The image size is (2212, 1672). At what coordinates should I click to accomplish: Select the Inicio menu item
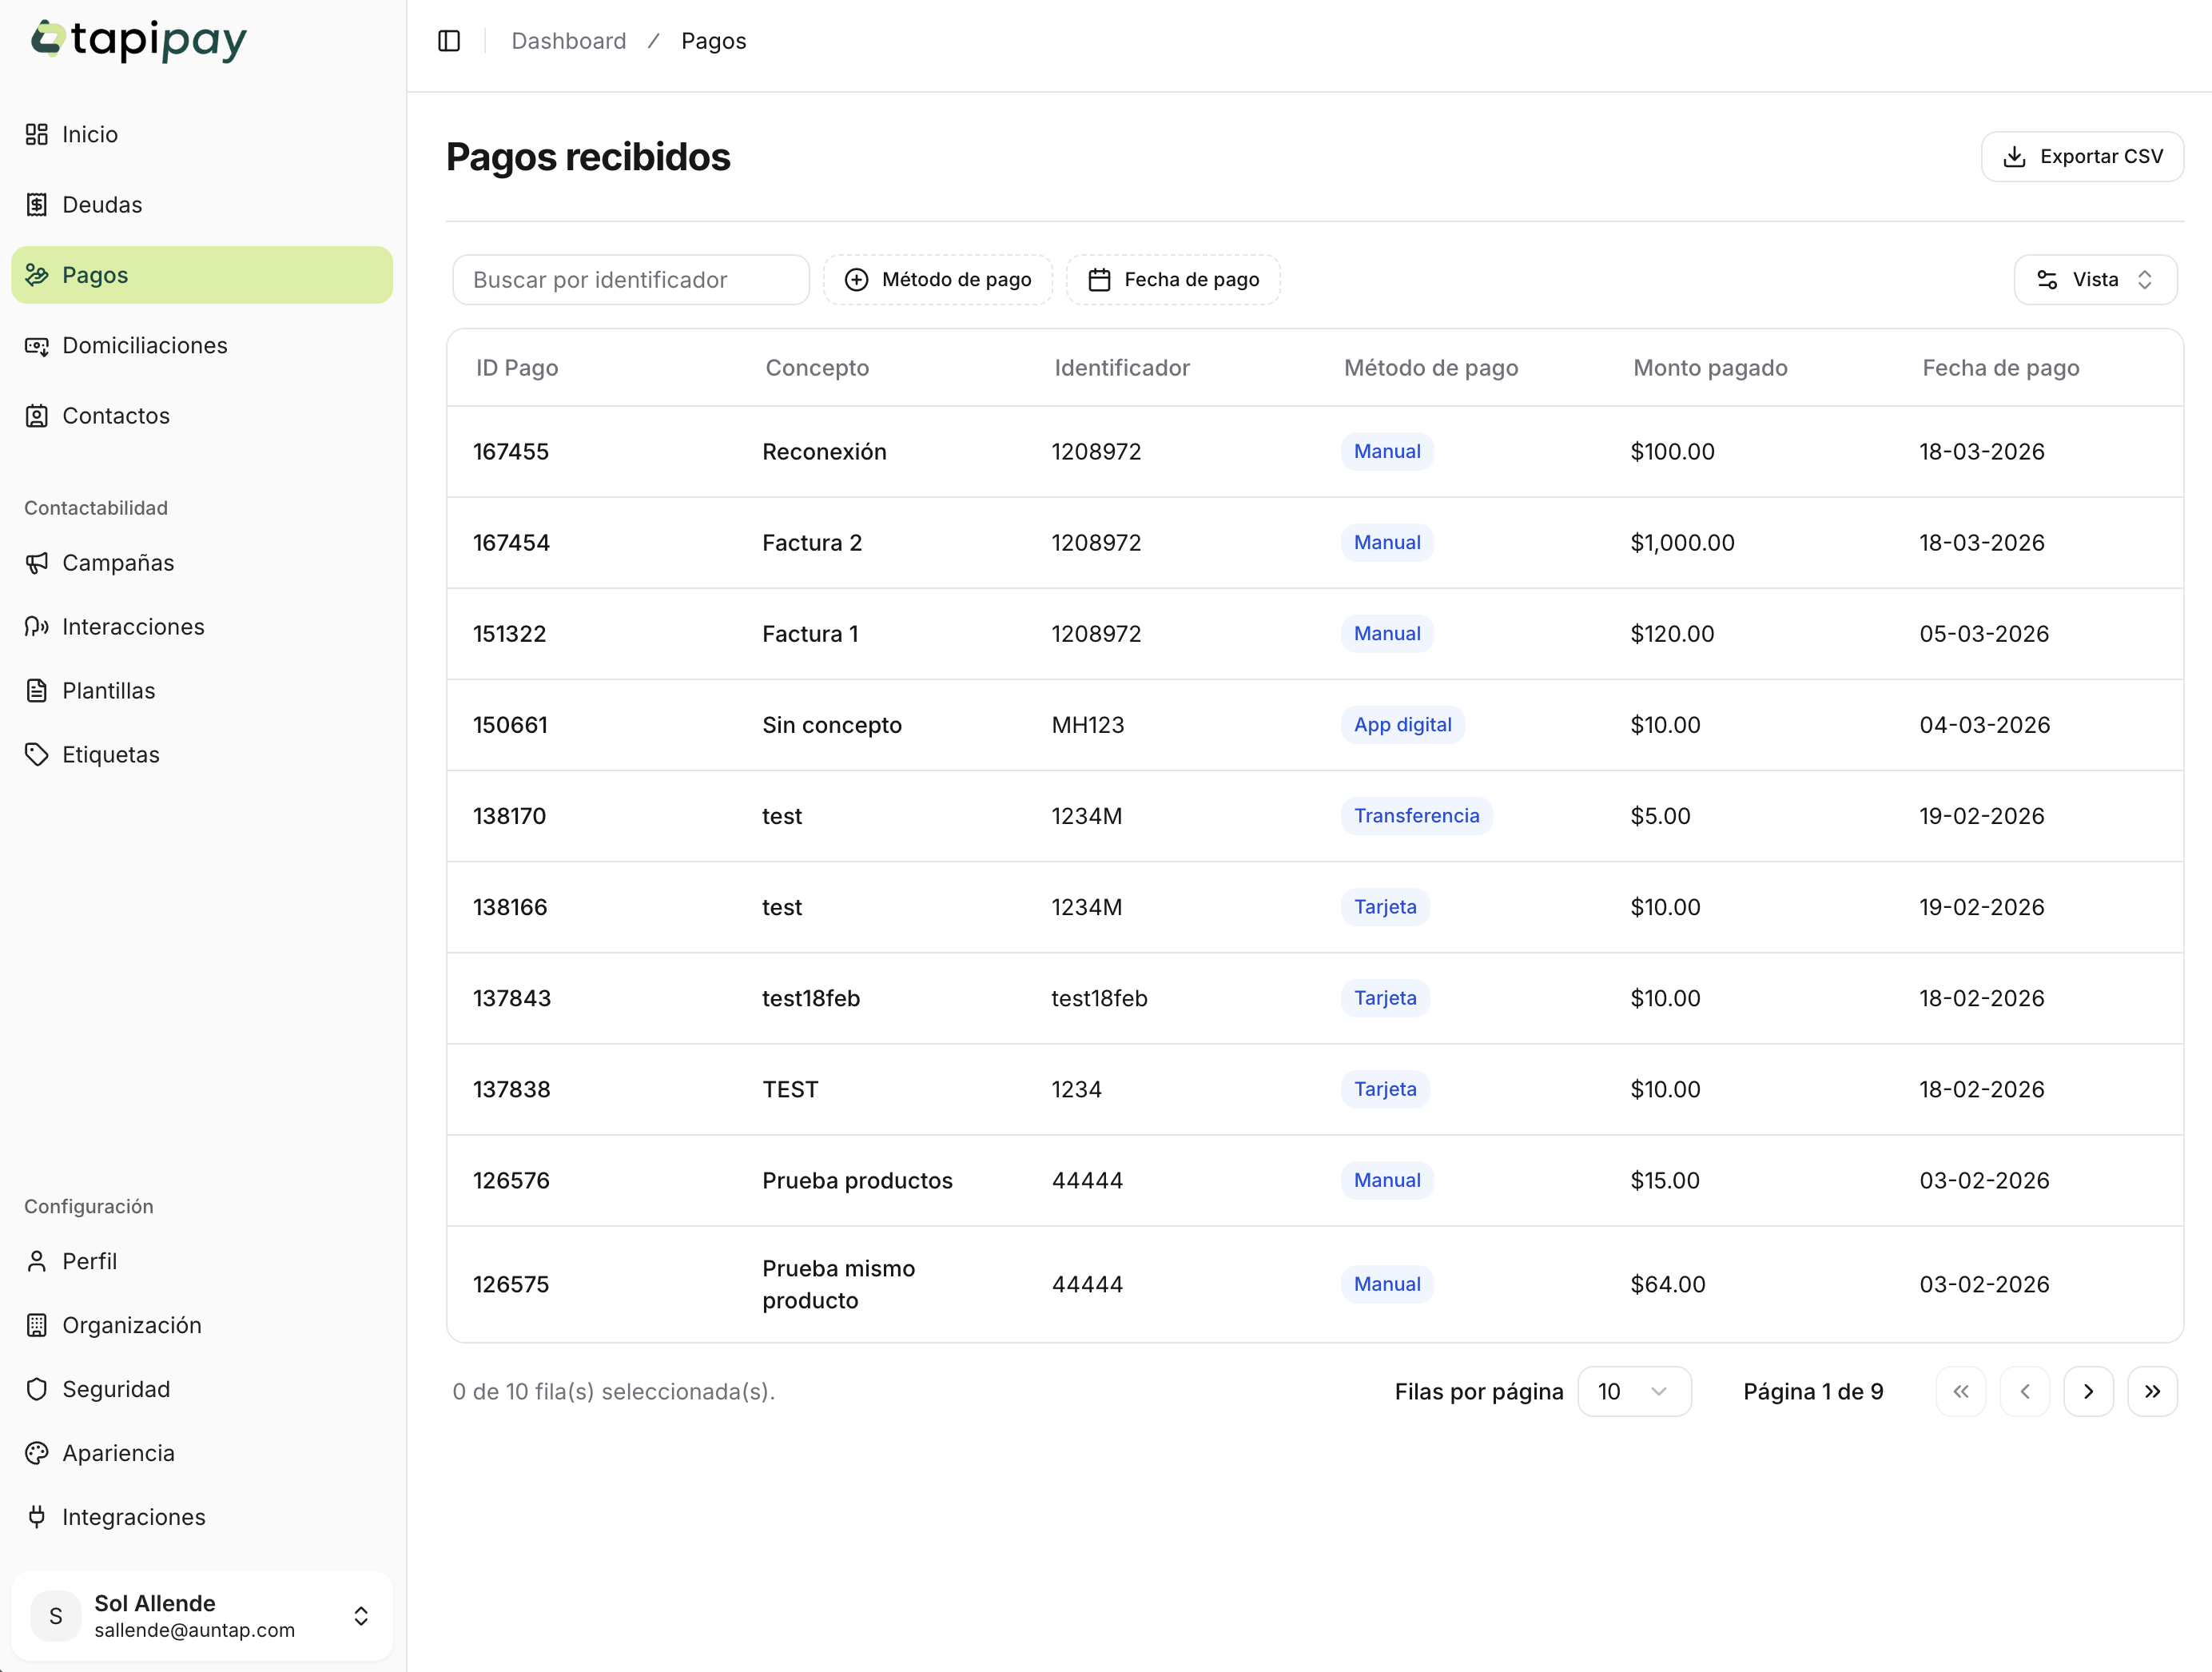coord(89,134)
